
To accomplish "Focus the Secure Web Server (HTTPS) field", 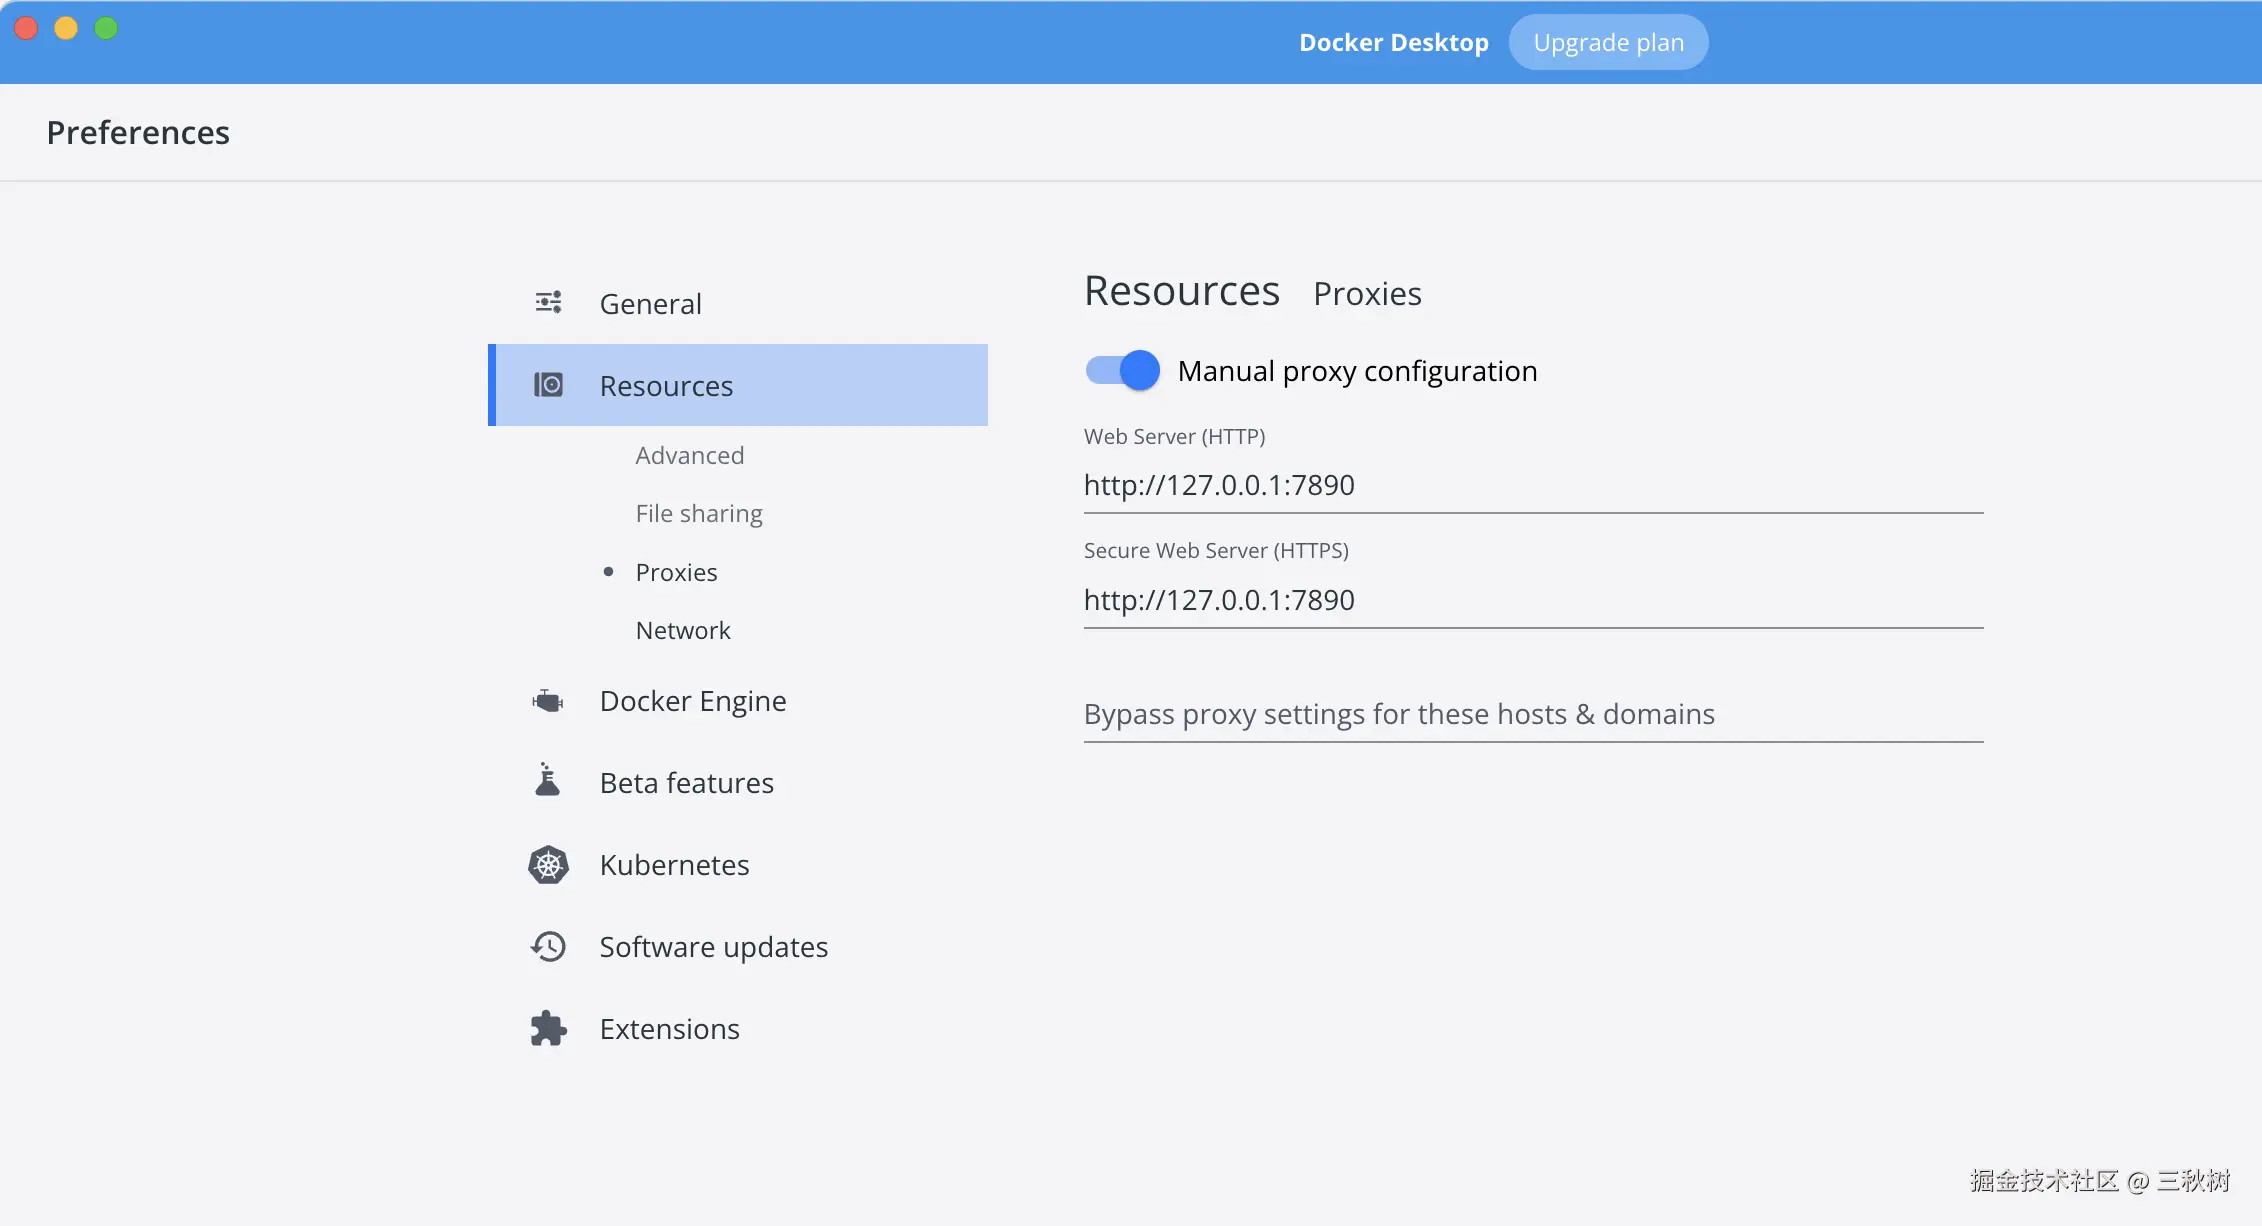I will tap(1532, 601).
